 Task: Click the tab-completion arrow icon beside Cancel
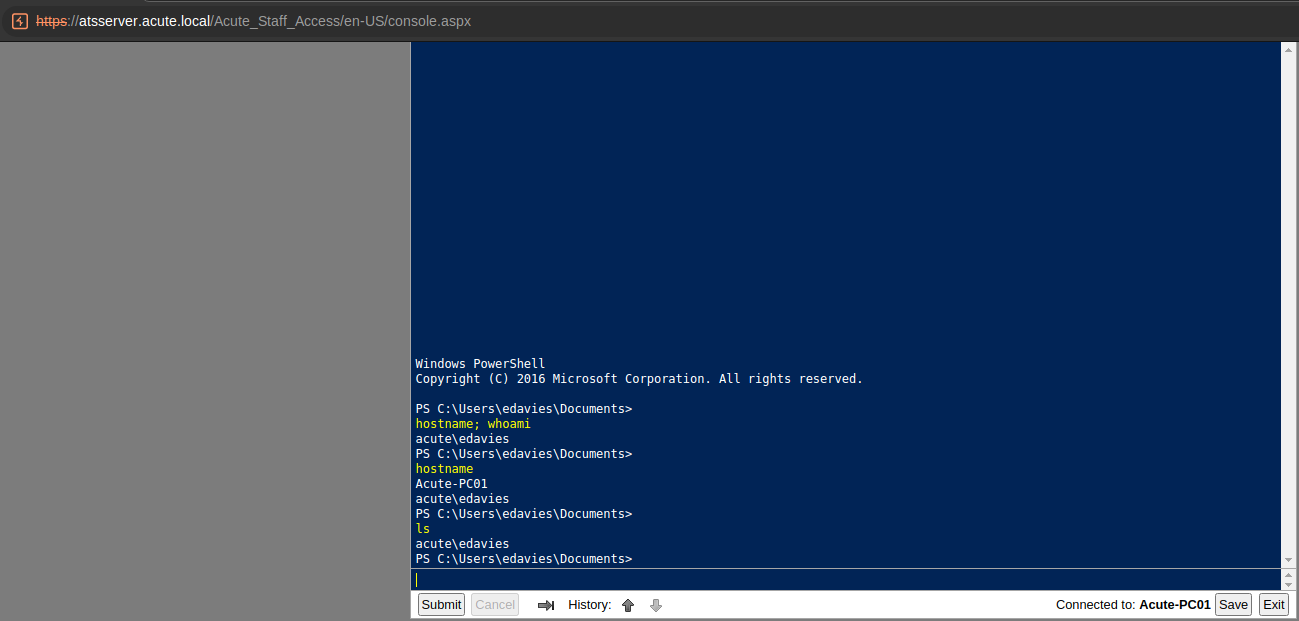pos(546,605)
